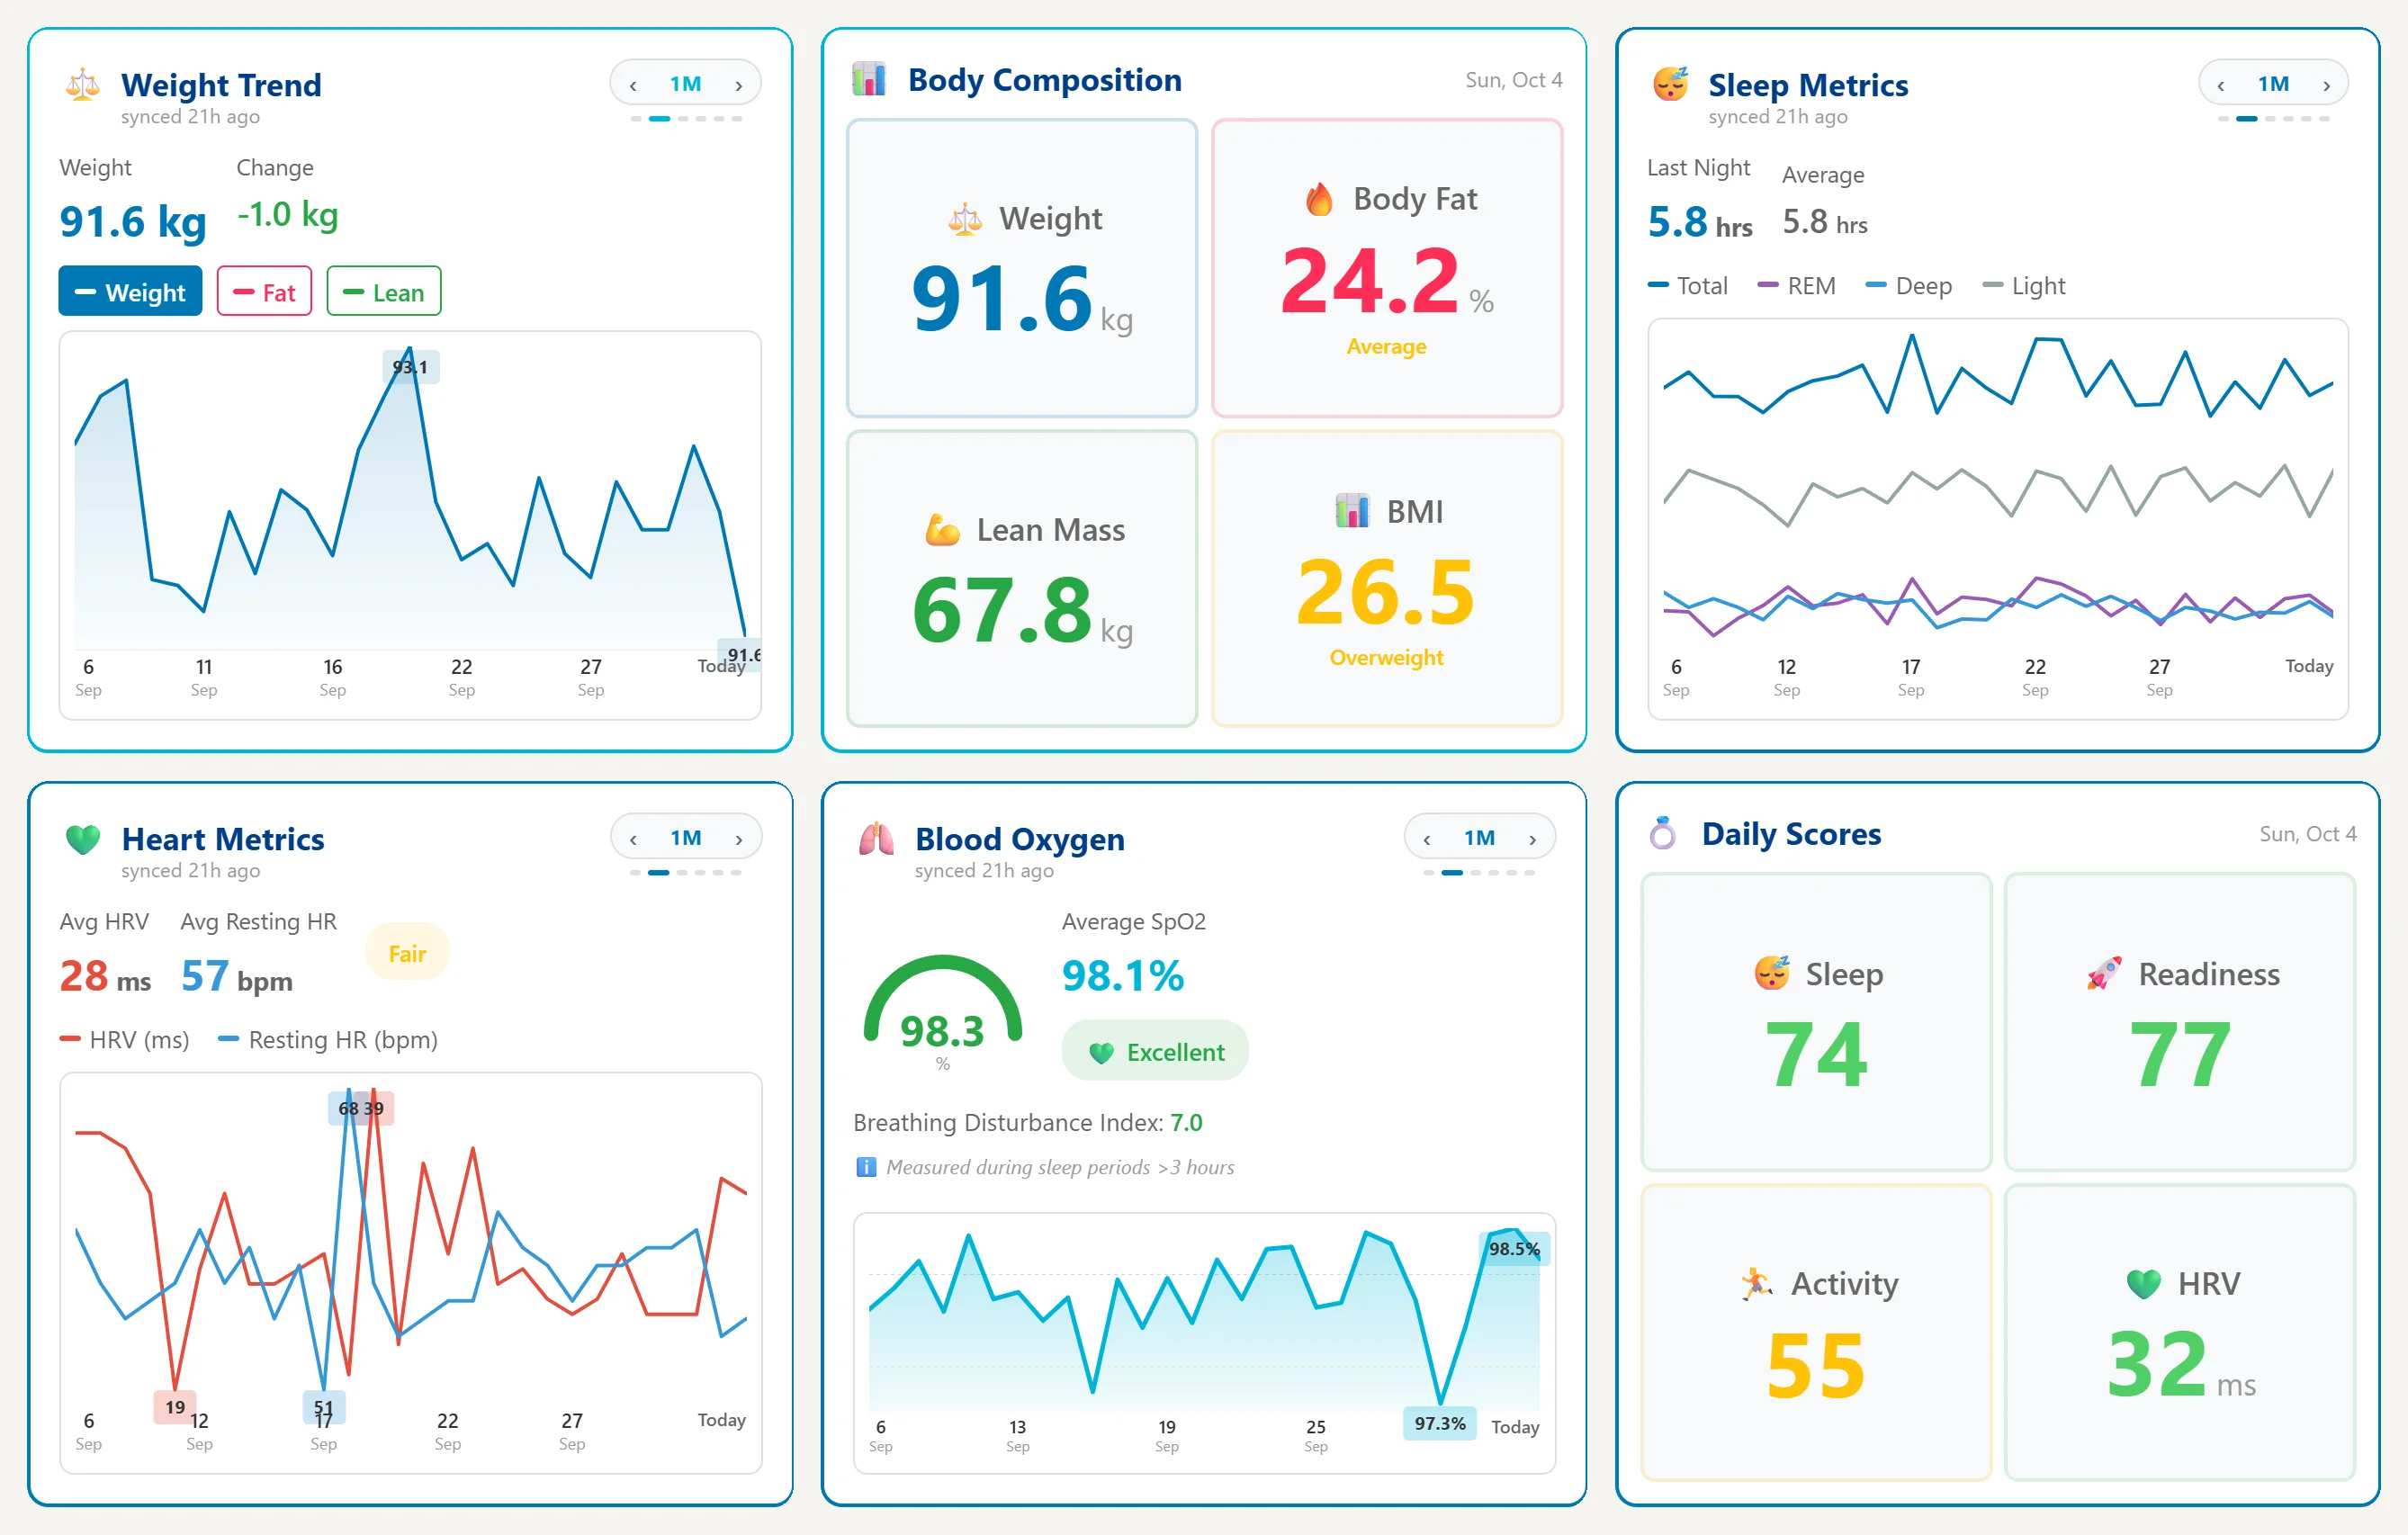The width and height of the screenshot is (2408, 1535).
Task: Toggle the Resting HR (bpm) legend entry
Action: click(x=328, y=1040)
